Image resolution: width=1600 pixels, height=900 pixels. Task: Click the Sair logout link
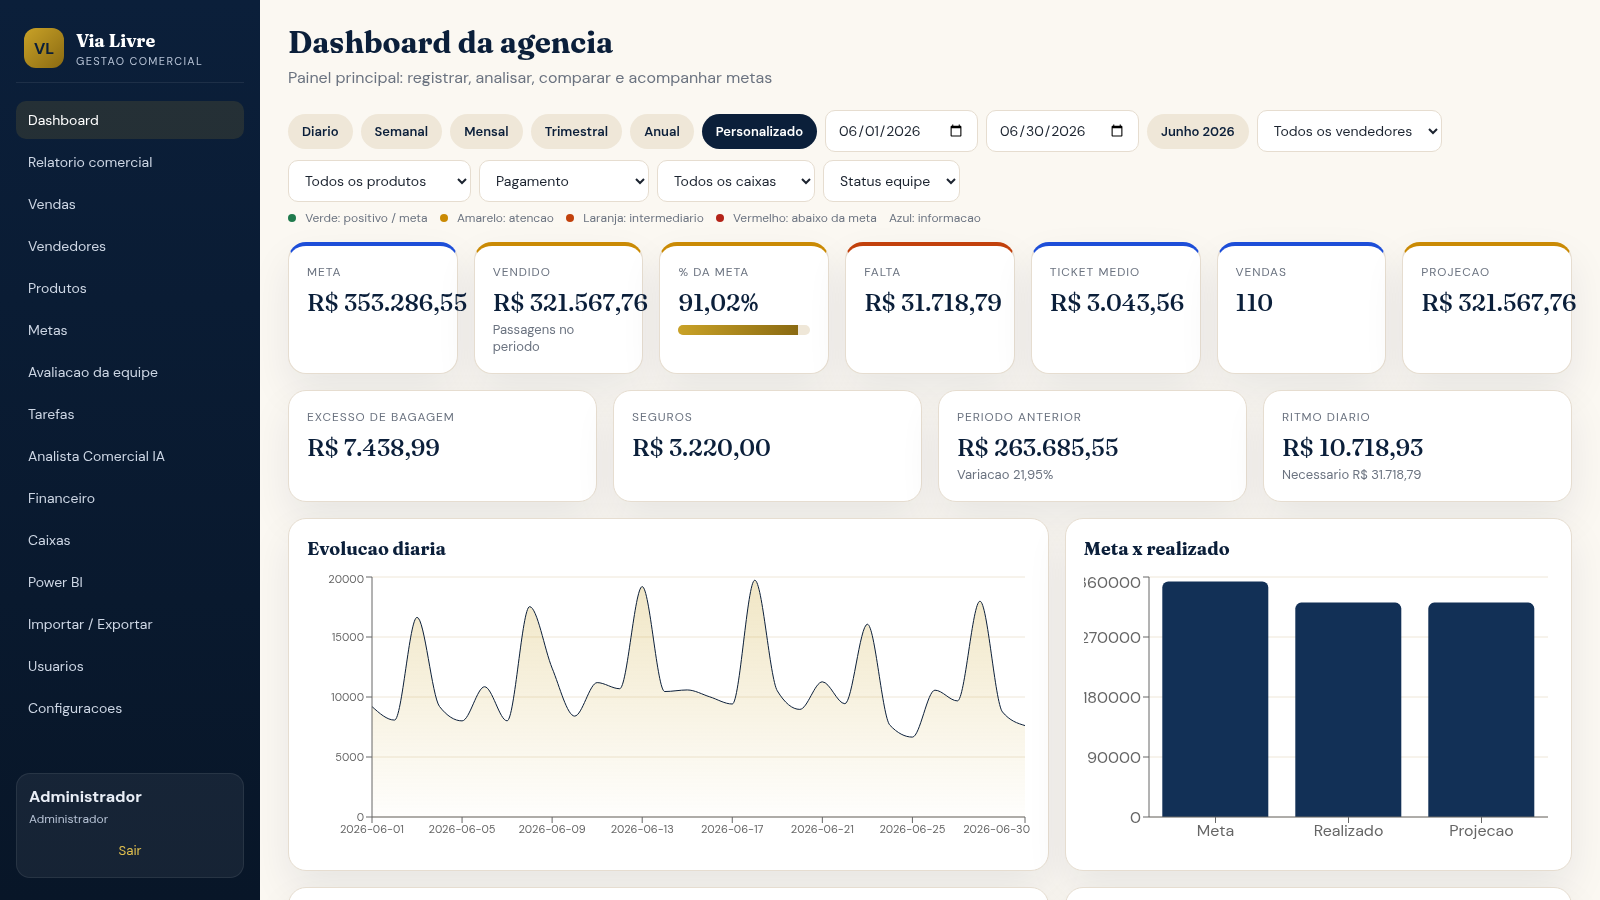tap(130, 850)
